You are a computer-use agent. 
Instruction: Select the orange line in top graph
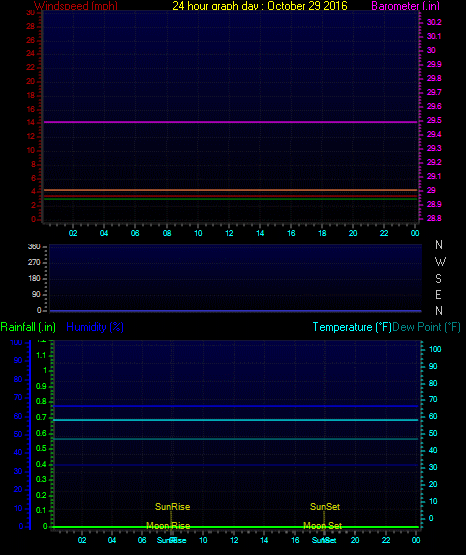click(x=230, y=190)
